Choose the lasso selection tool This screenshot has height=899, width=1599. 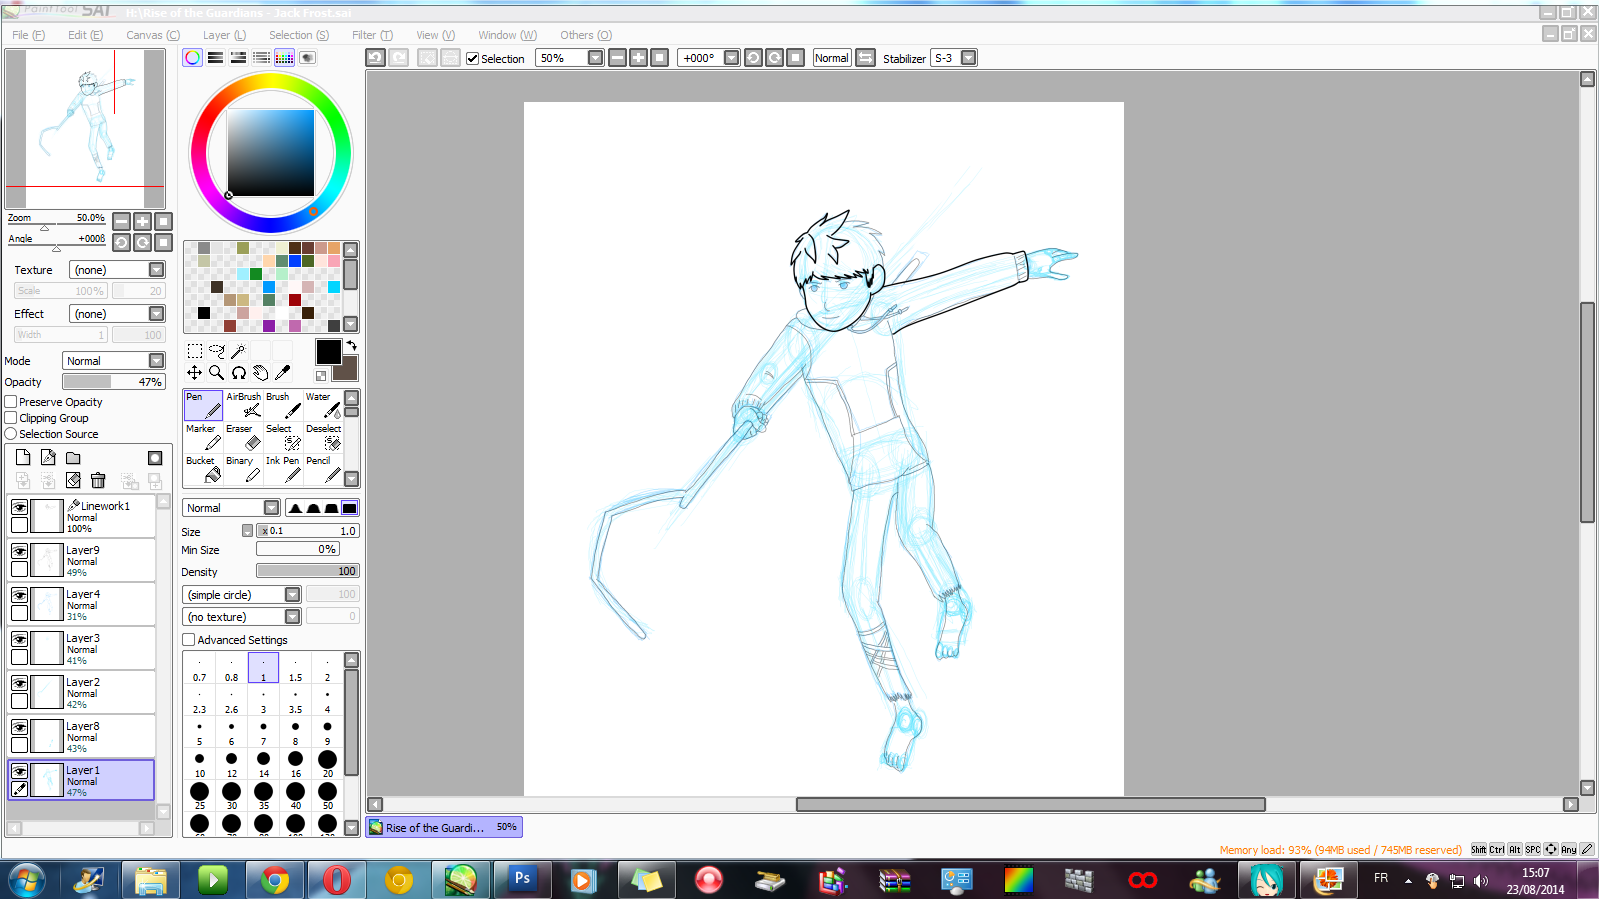pyautogui.click(x=217, y=351)
